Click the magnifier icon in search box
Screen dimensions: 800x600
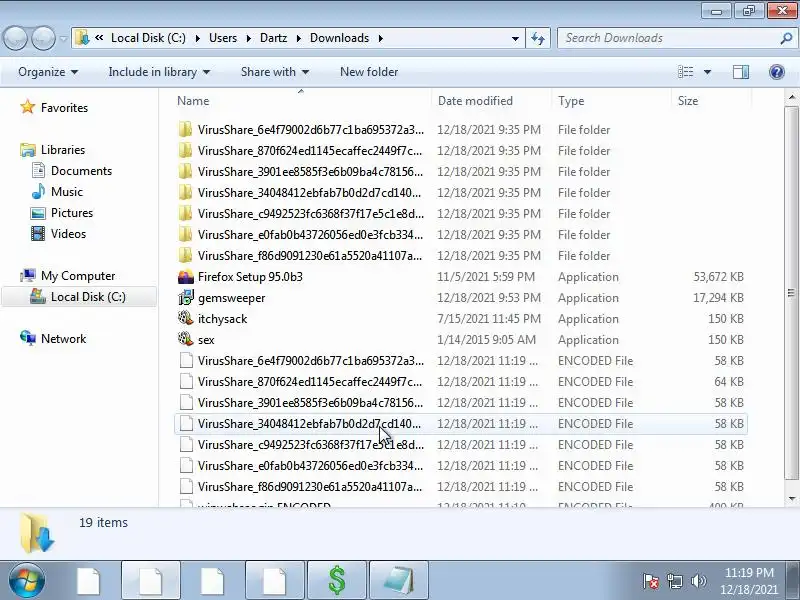(786, 38)
